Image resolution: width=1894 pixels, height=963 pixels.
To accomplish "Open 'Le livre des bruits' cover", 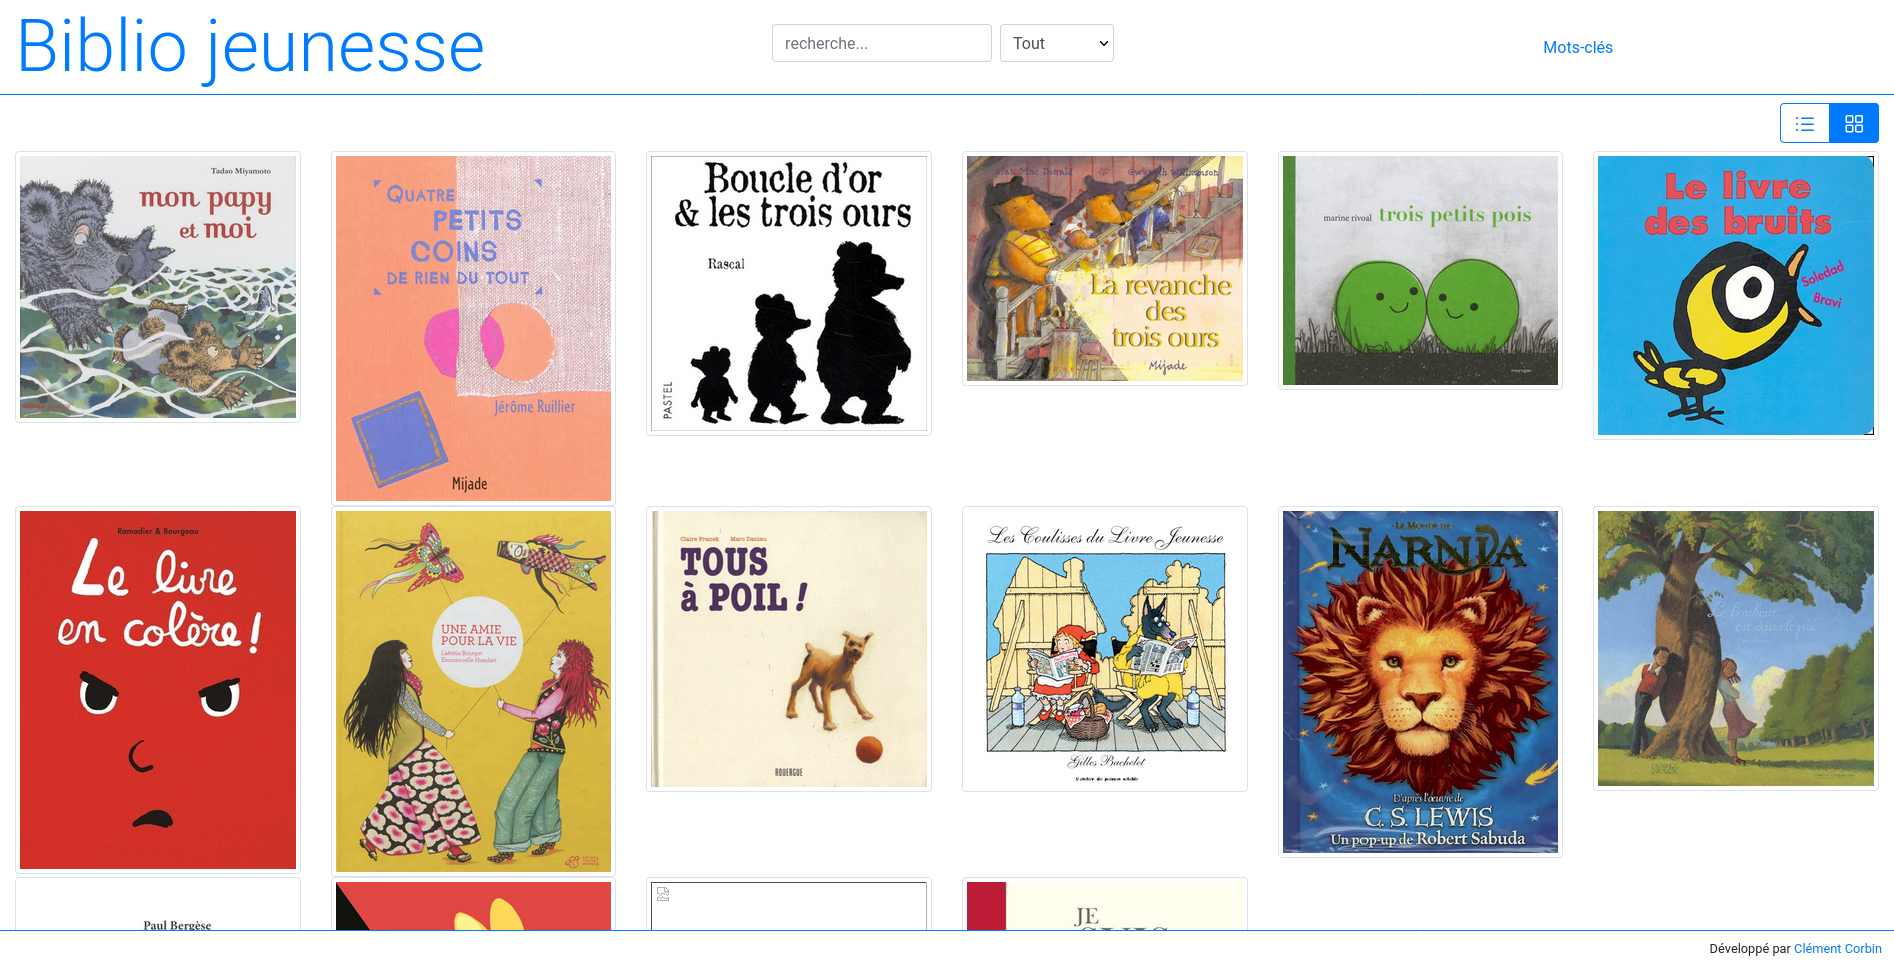I will pos(1736,295).
